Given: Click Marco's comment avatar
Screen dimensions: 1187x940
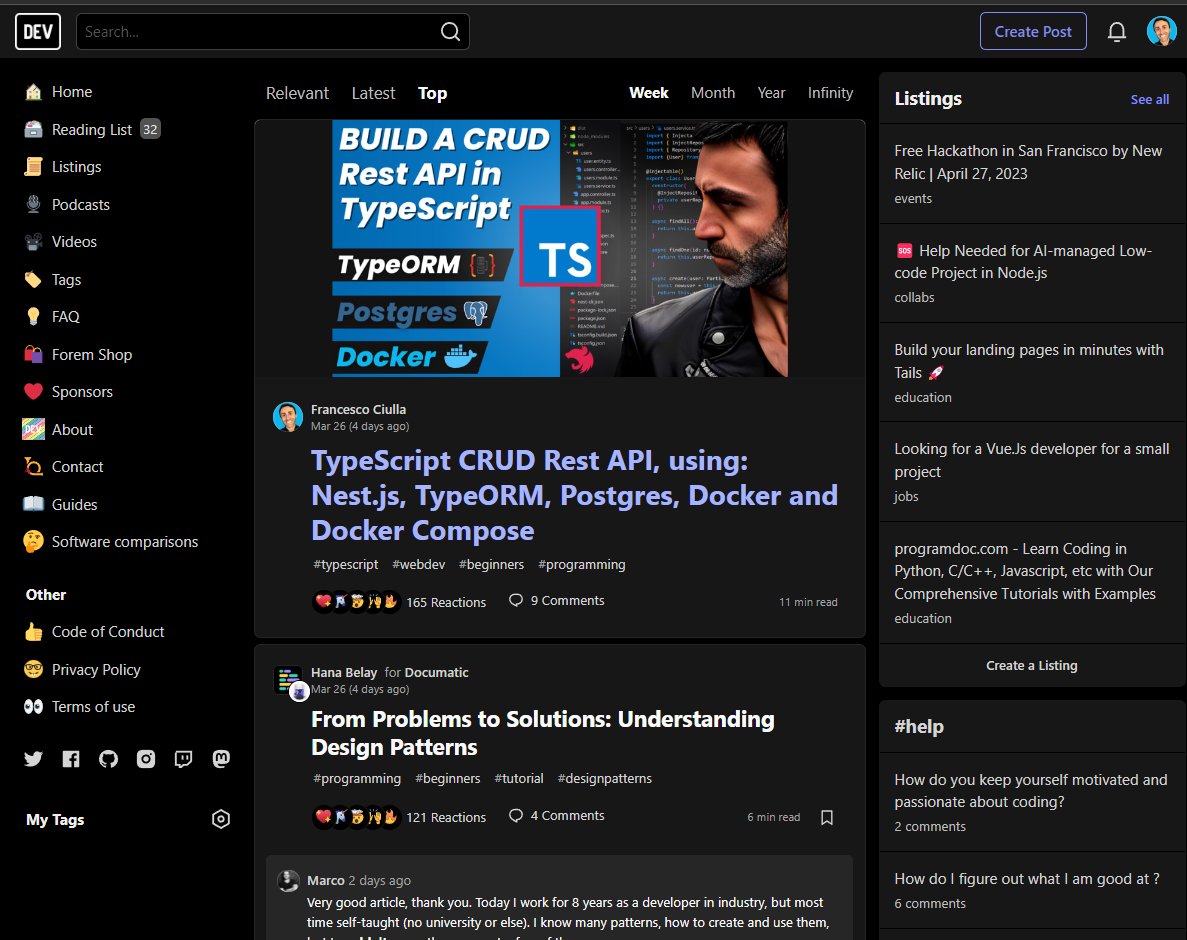Looking at the screenshot, I should tap(288, 881).
